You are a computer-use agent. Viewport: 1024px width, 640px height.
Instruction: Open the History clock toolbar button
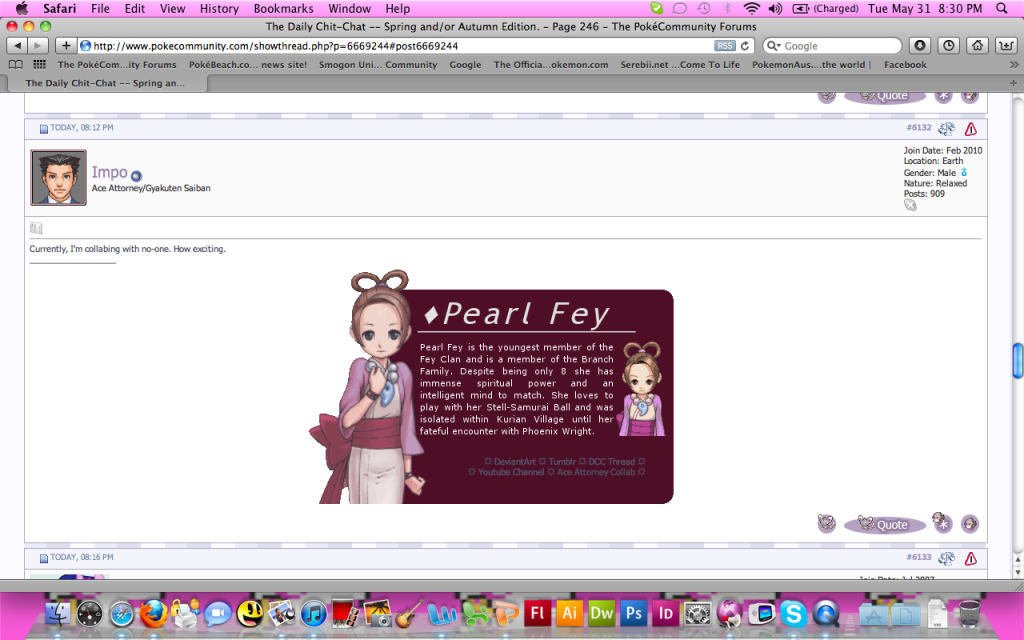[x=948, y=46]
